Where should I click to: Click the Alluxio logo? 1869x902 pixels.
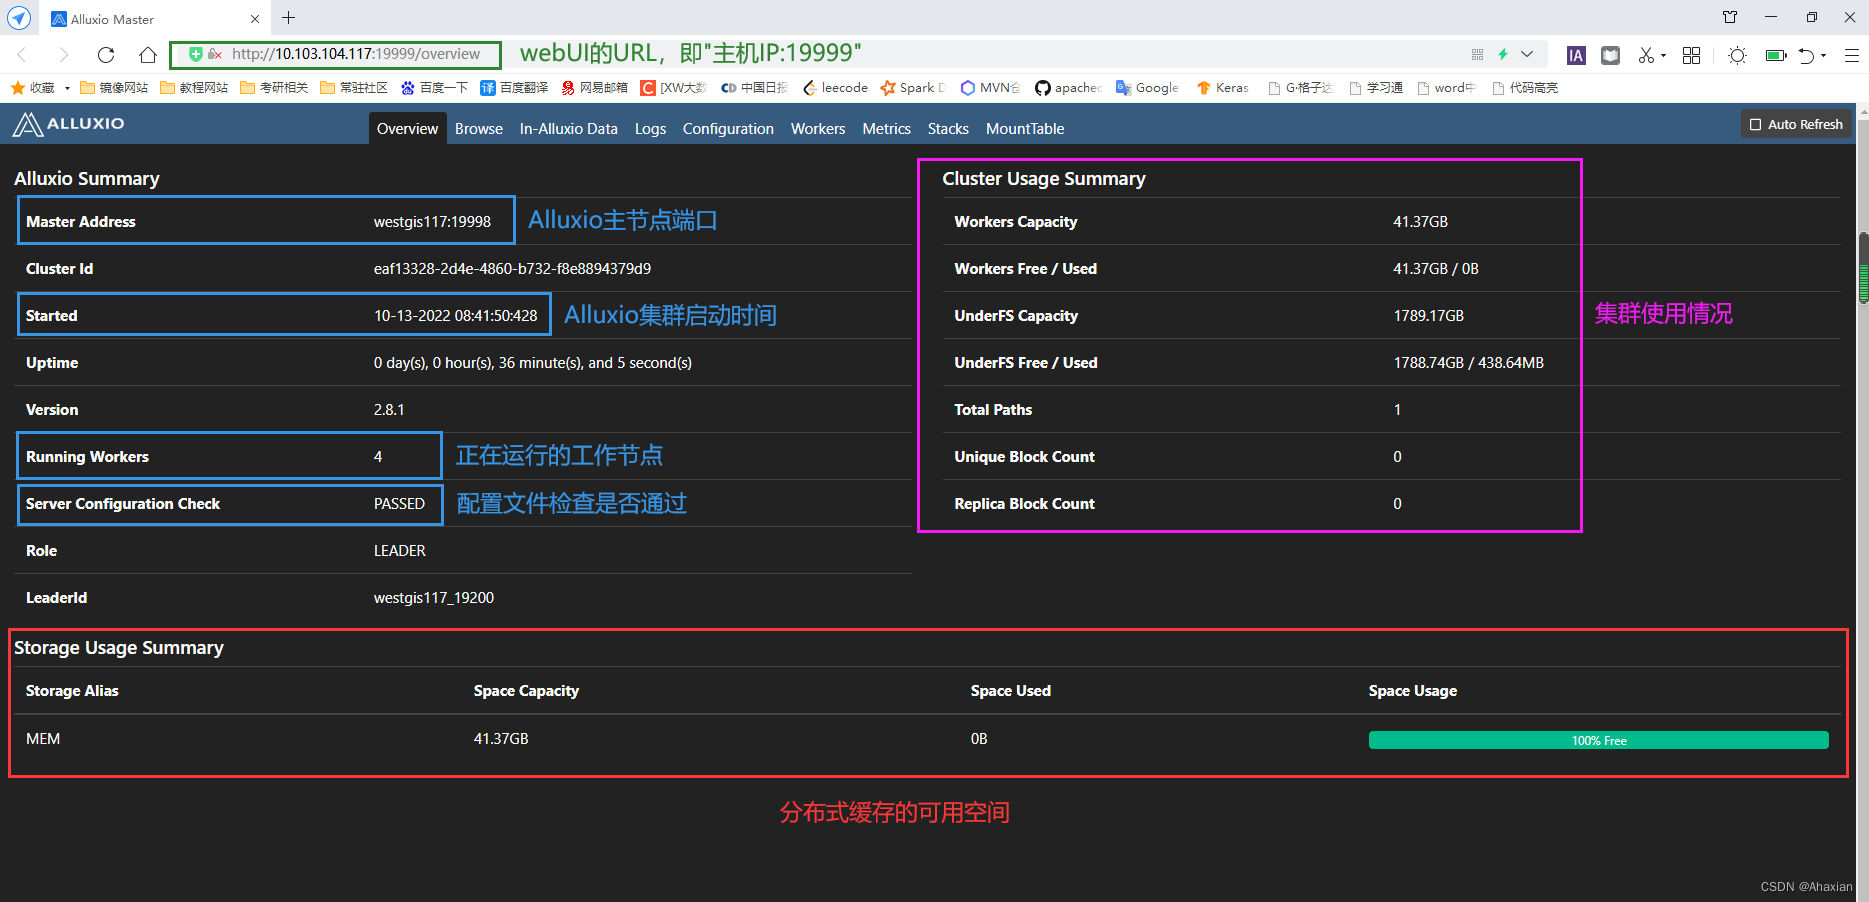[x=68, y=124]
